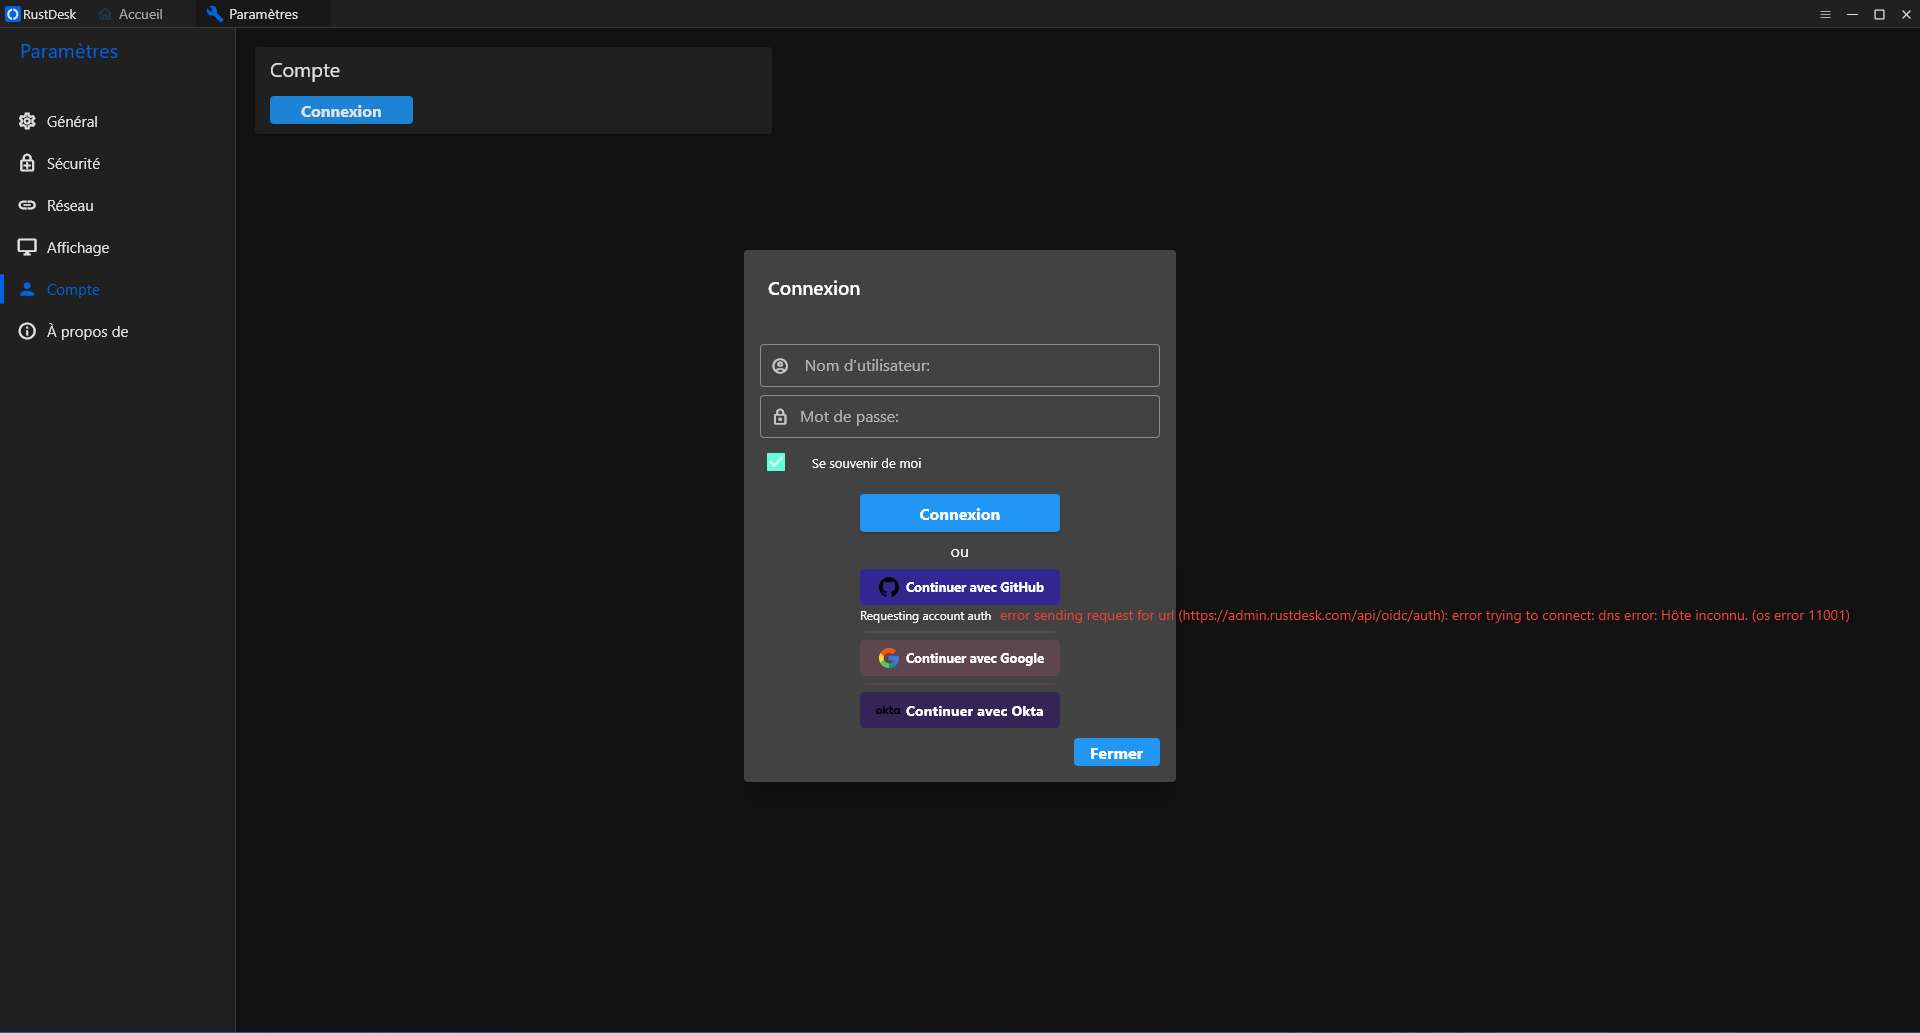Click the Google logo in the dialog

tap(888, 658)
